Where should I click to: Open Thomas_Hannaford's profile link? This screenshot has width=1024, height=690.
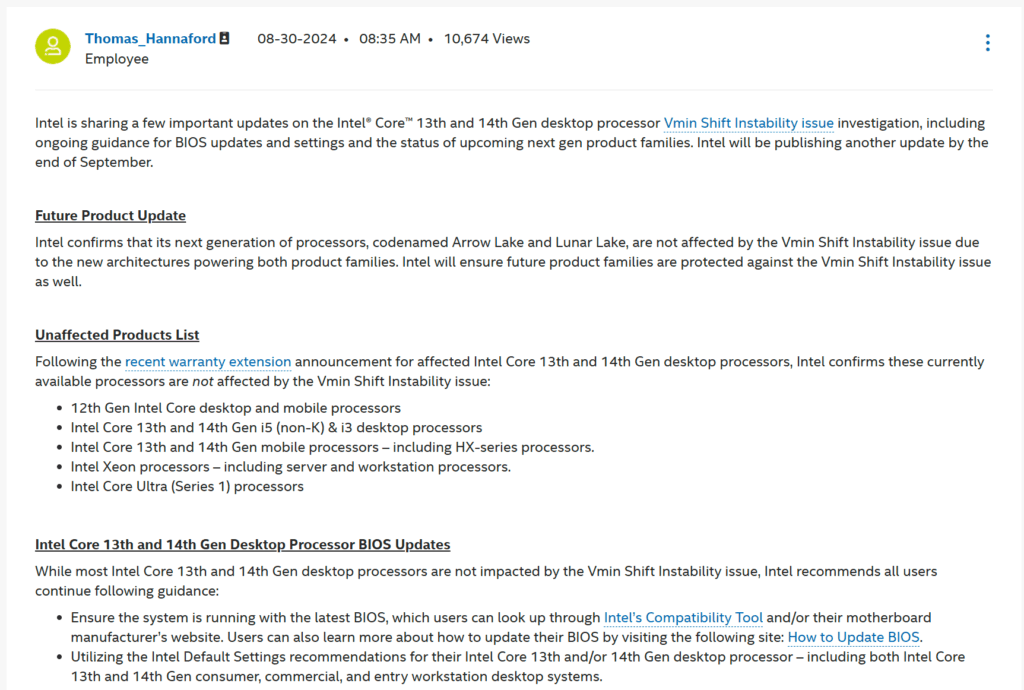pyautogui.click(x=150, y=39)
